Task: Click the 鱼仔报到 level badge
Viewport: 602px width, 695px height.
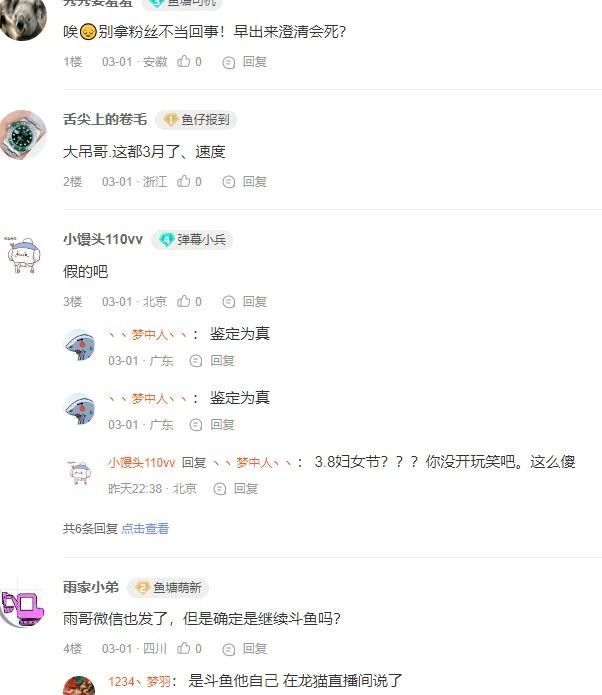Action: point(196,120)
